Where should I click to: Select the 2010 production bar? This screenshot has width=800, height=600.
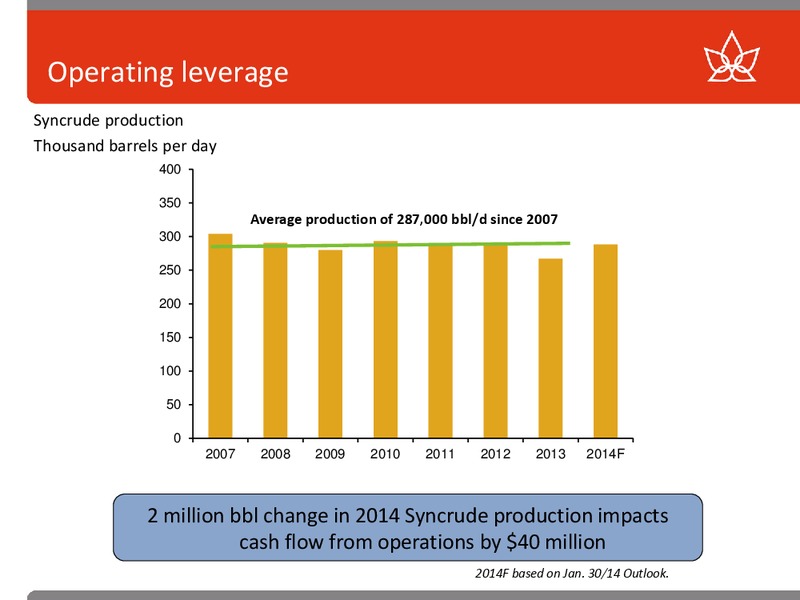(386, 339)
